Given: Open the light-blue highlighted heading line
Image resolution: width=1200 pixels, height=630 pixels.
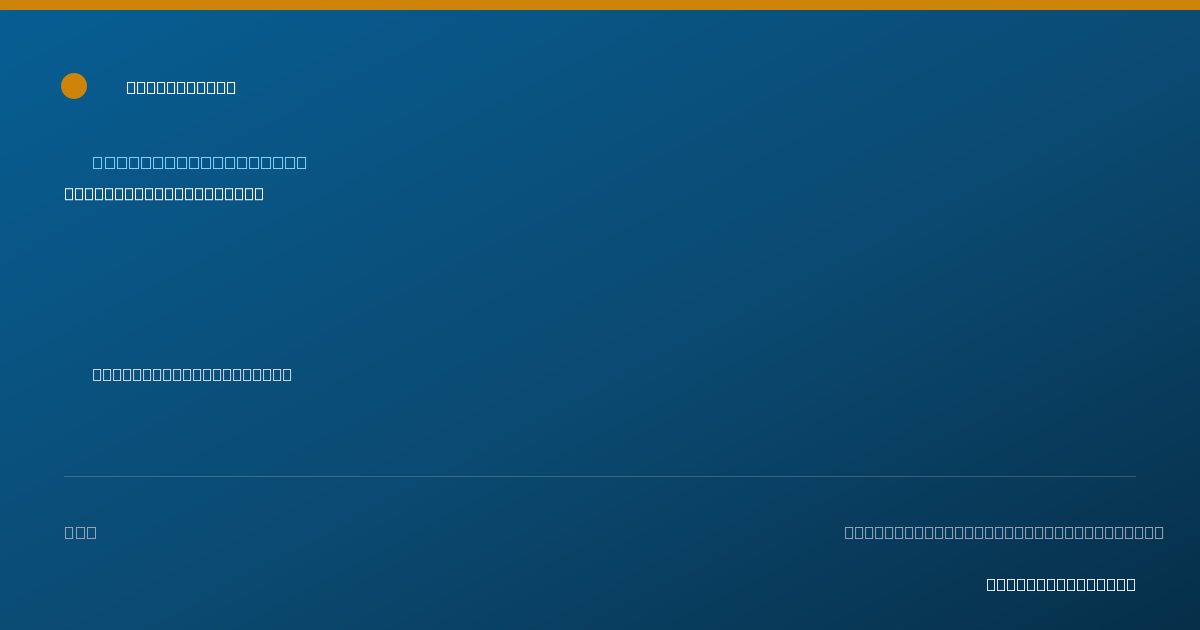Looking at the screenshot, I should [200, 162].
